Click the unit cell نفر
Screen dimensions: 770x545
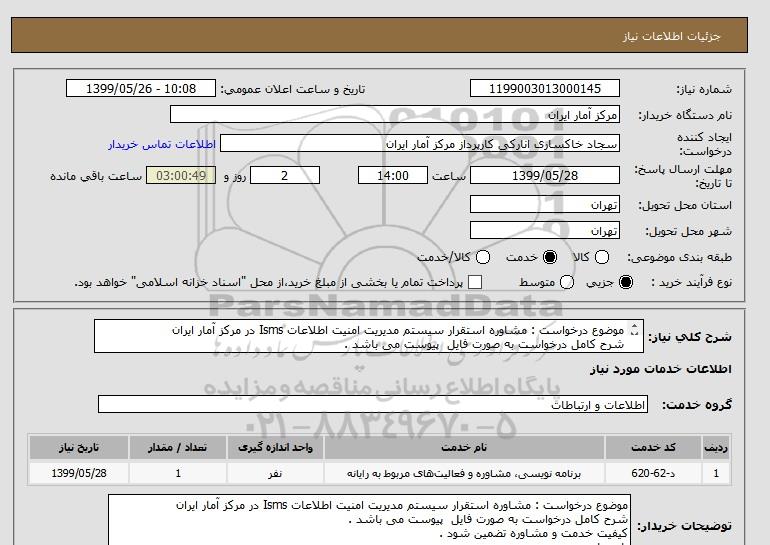(x=275, y=473)
